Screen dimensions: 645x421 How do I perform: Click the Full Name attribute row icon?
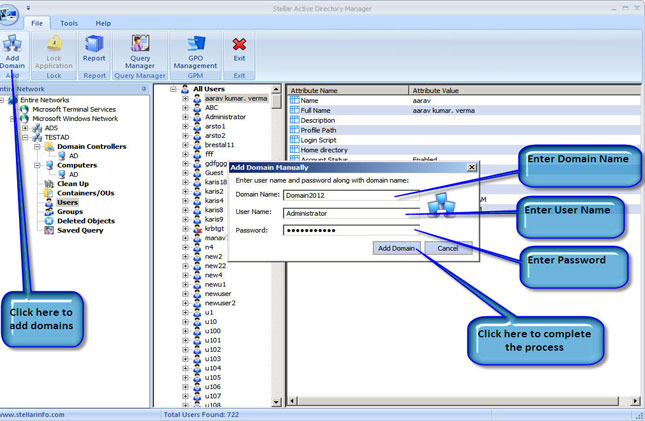point(295,110)
